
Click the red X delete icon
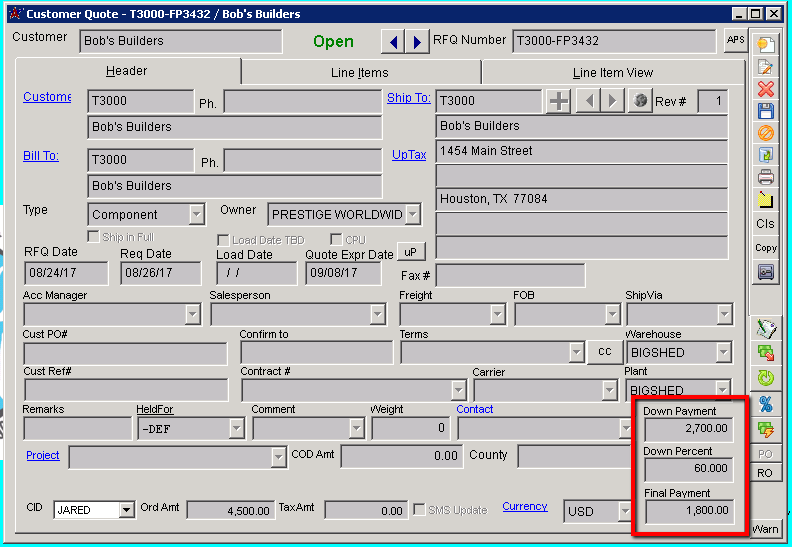click(766, 89)
